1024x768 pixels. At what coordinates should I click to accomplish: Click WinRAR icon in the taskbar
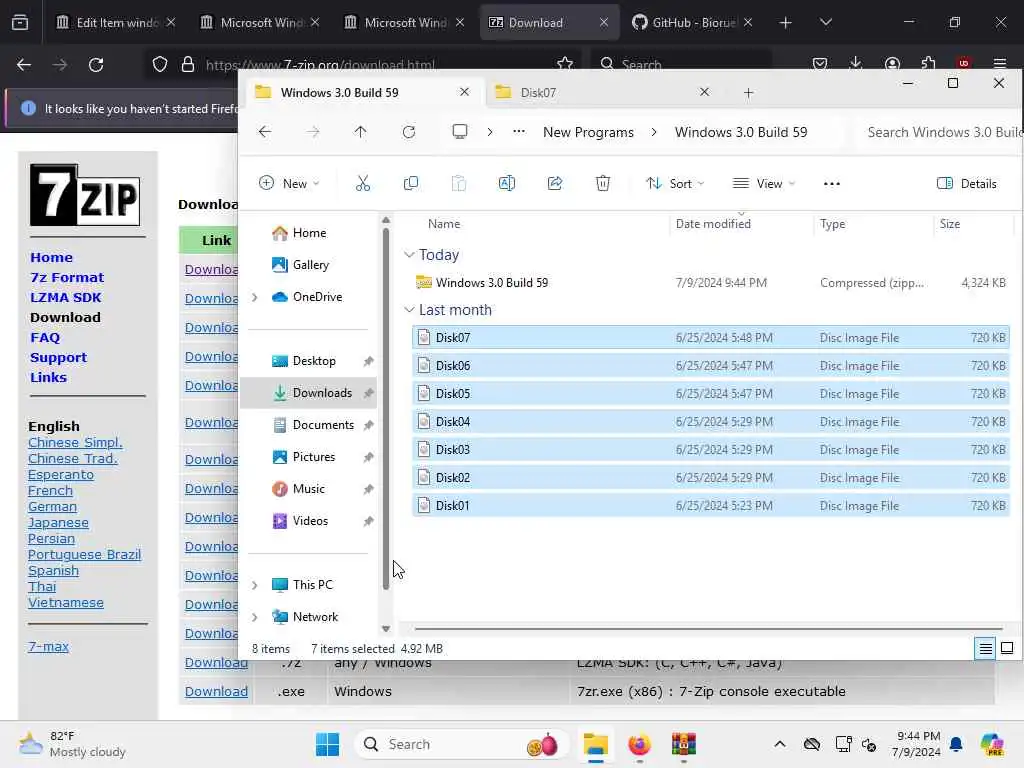(x=683, y=744)
